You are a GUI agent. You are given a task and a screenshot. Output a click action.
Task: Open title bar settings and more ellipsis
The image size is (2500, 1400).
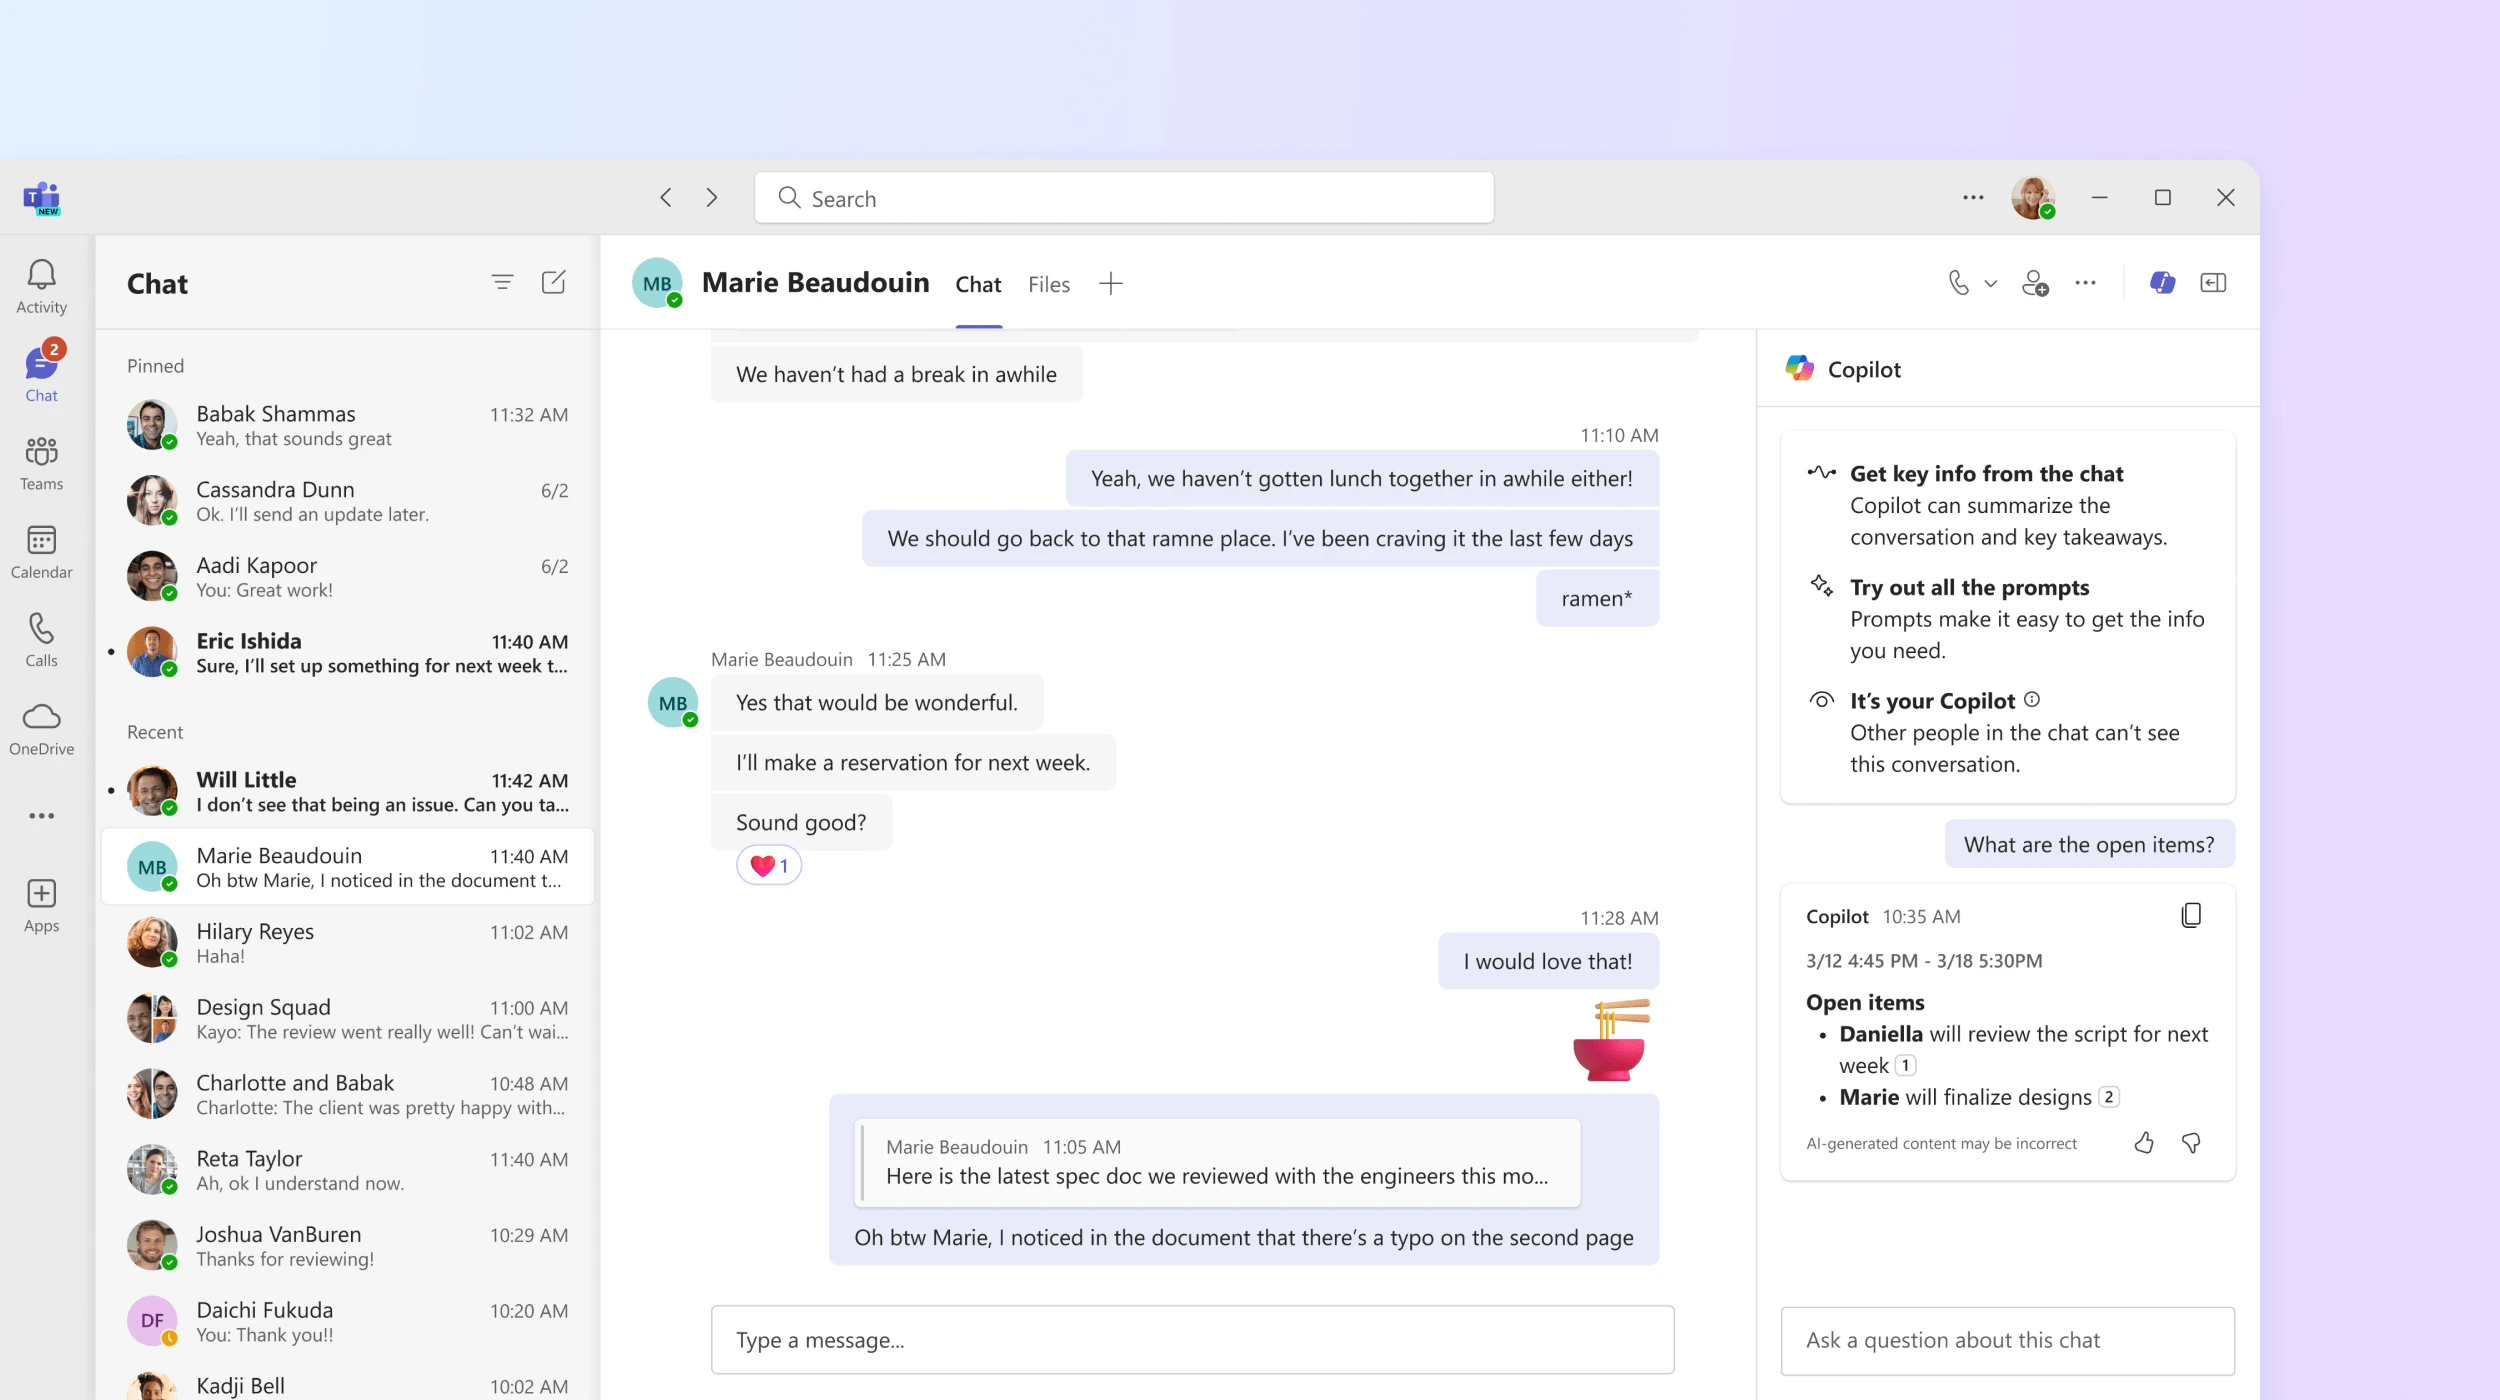1973,198
